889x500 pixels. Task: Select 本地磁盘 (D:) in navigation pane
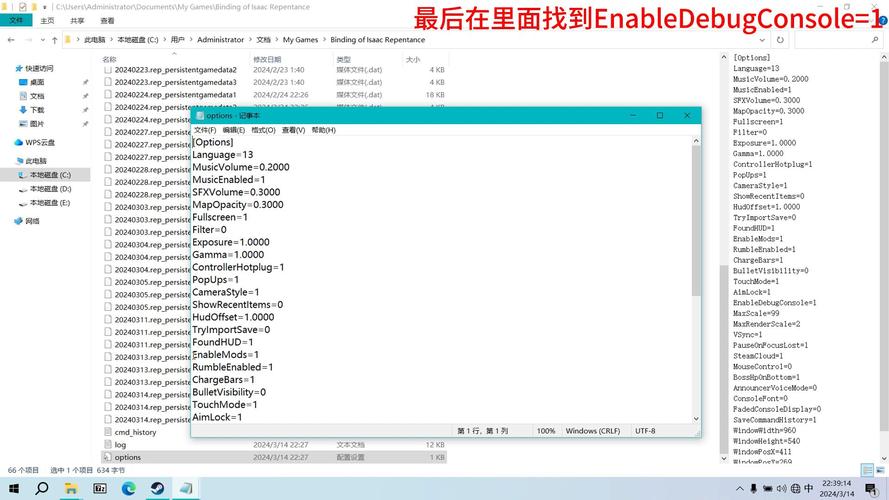[50, 189]
